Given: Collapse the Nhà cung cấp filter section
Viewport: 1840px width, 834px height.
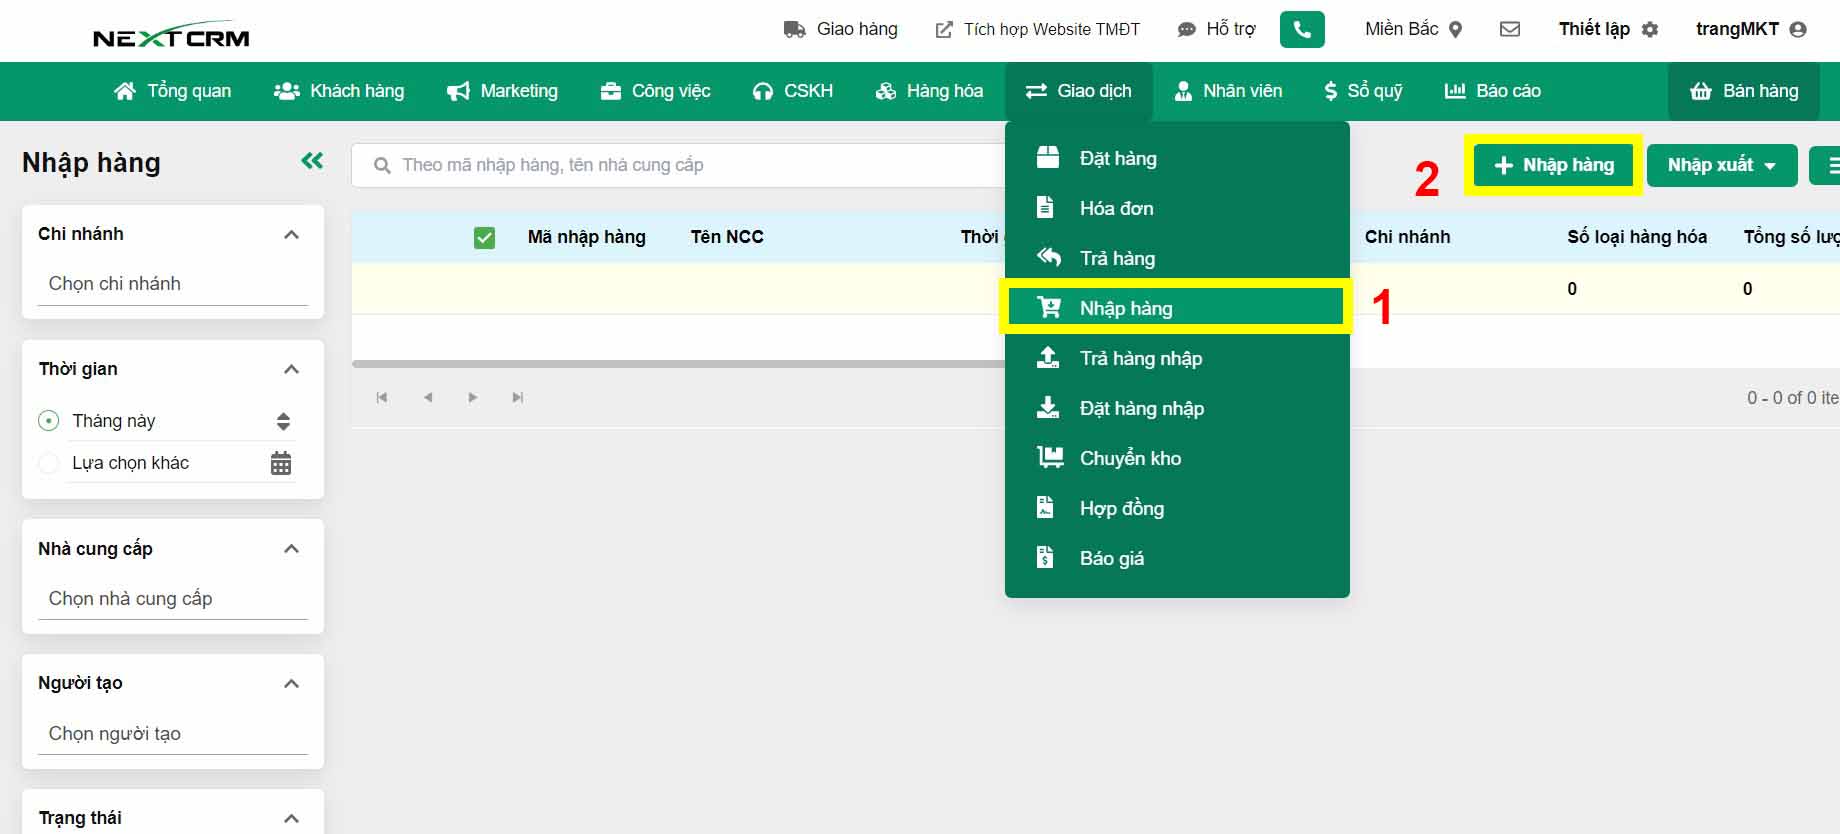Looking at the screenshot, I should point(292,549).
